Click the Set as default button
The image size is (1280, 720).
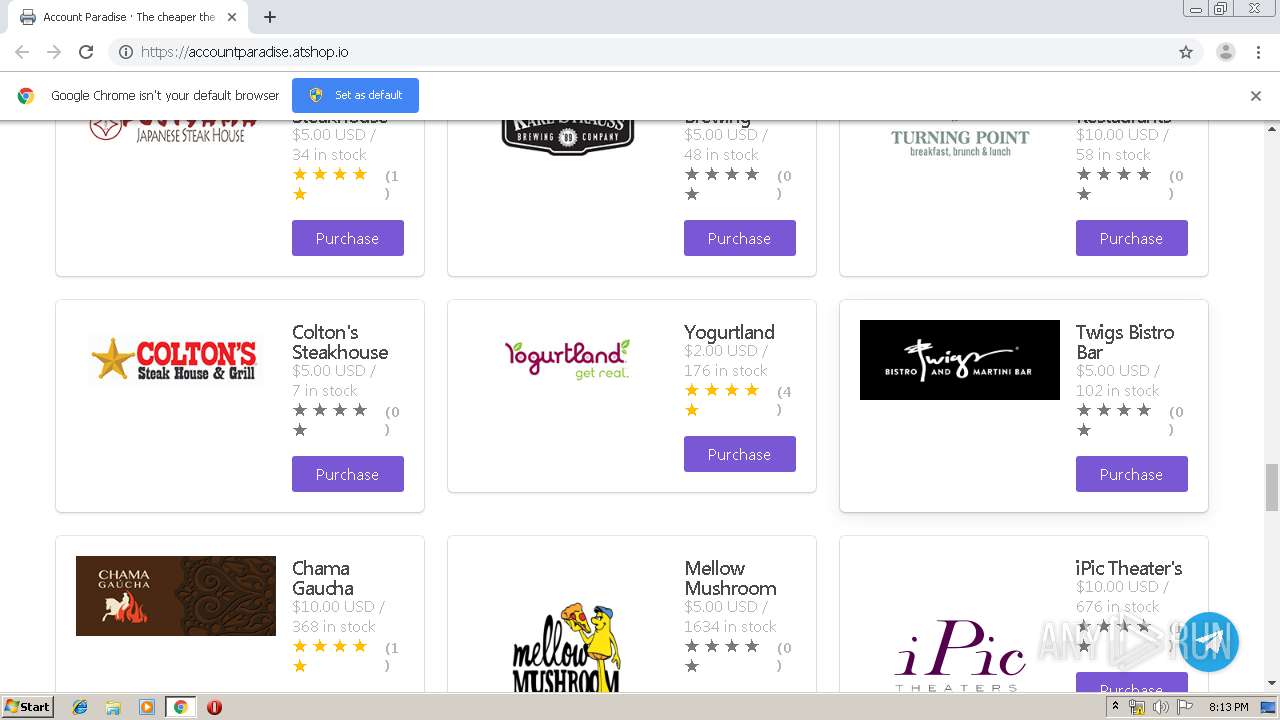pyautogui.click(x=355, y=95)
